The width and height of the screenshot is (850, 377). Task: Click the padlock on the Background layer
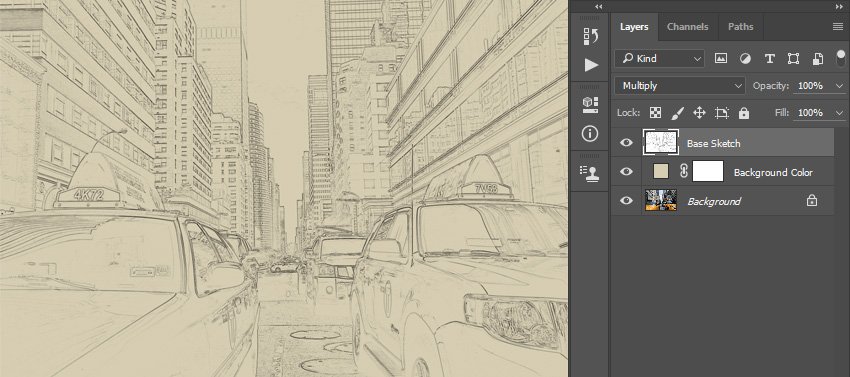[812, 201]
